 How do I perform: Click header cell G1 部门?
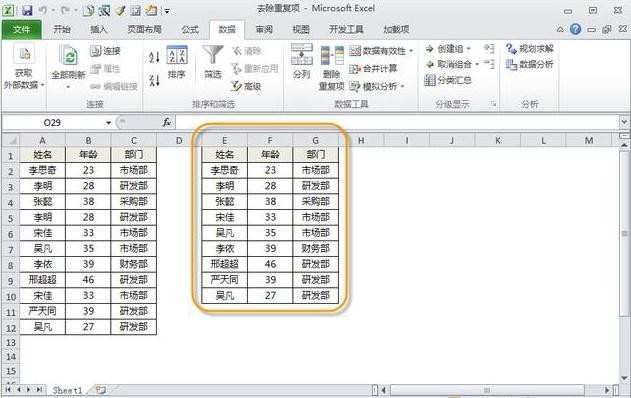[316, 155]
